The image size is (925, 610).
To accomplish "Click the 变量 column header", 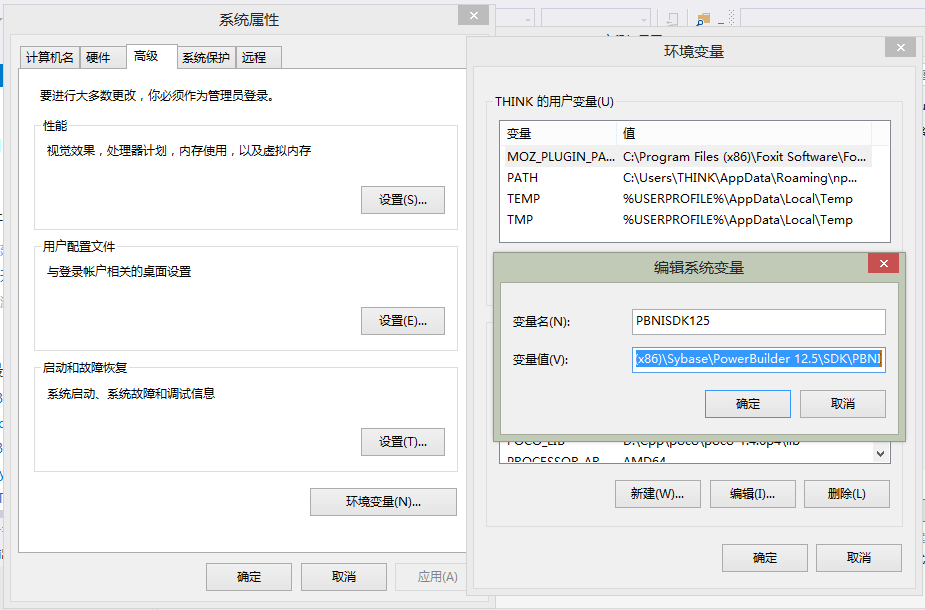I will pos(558,134).
